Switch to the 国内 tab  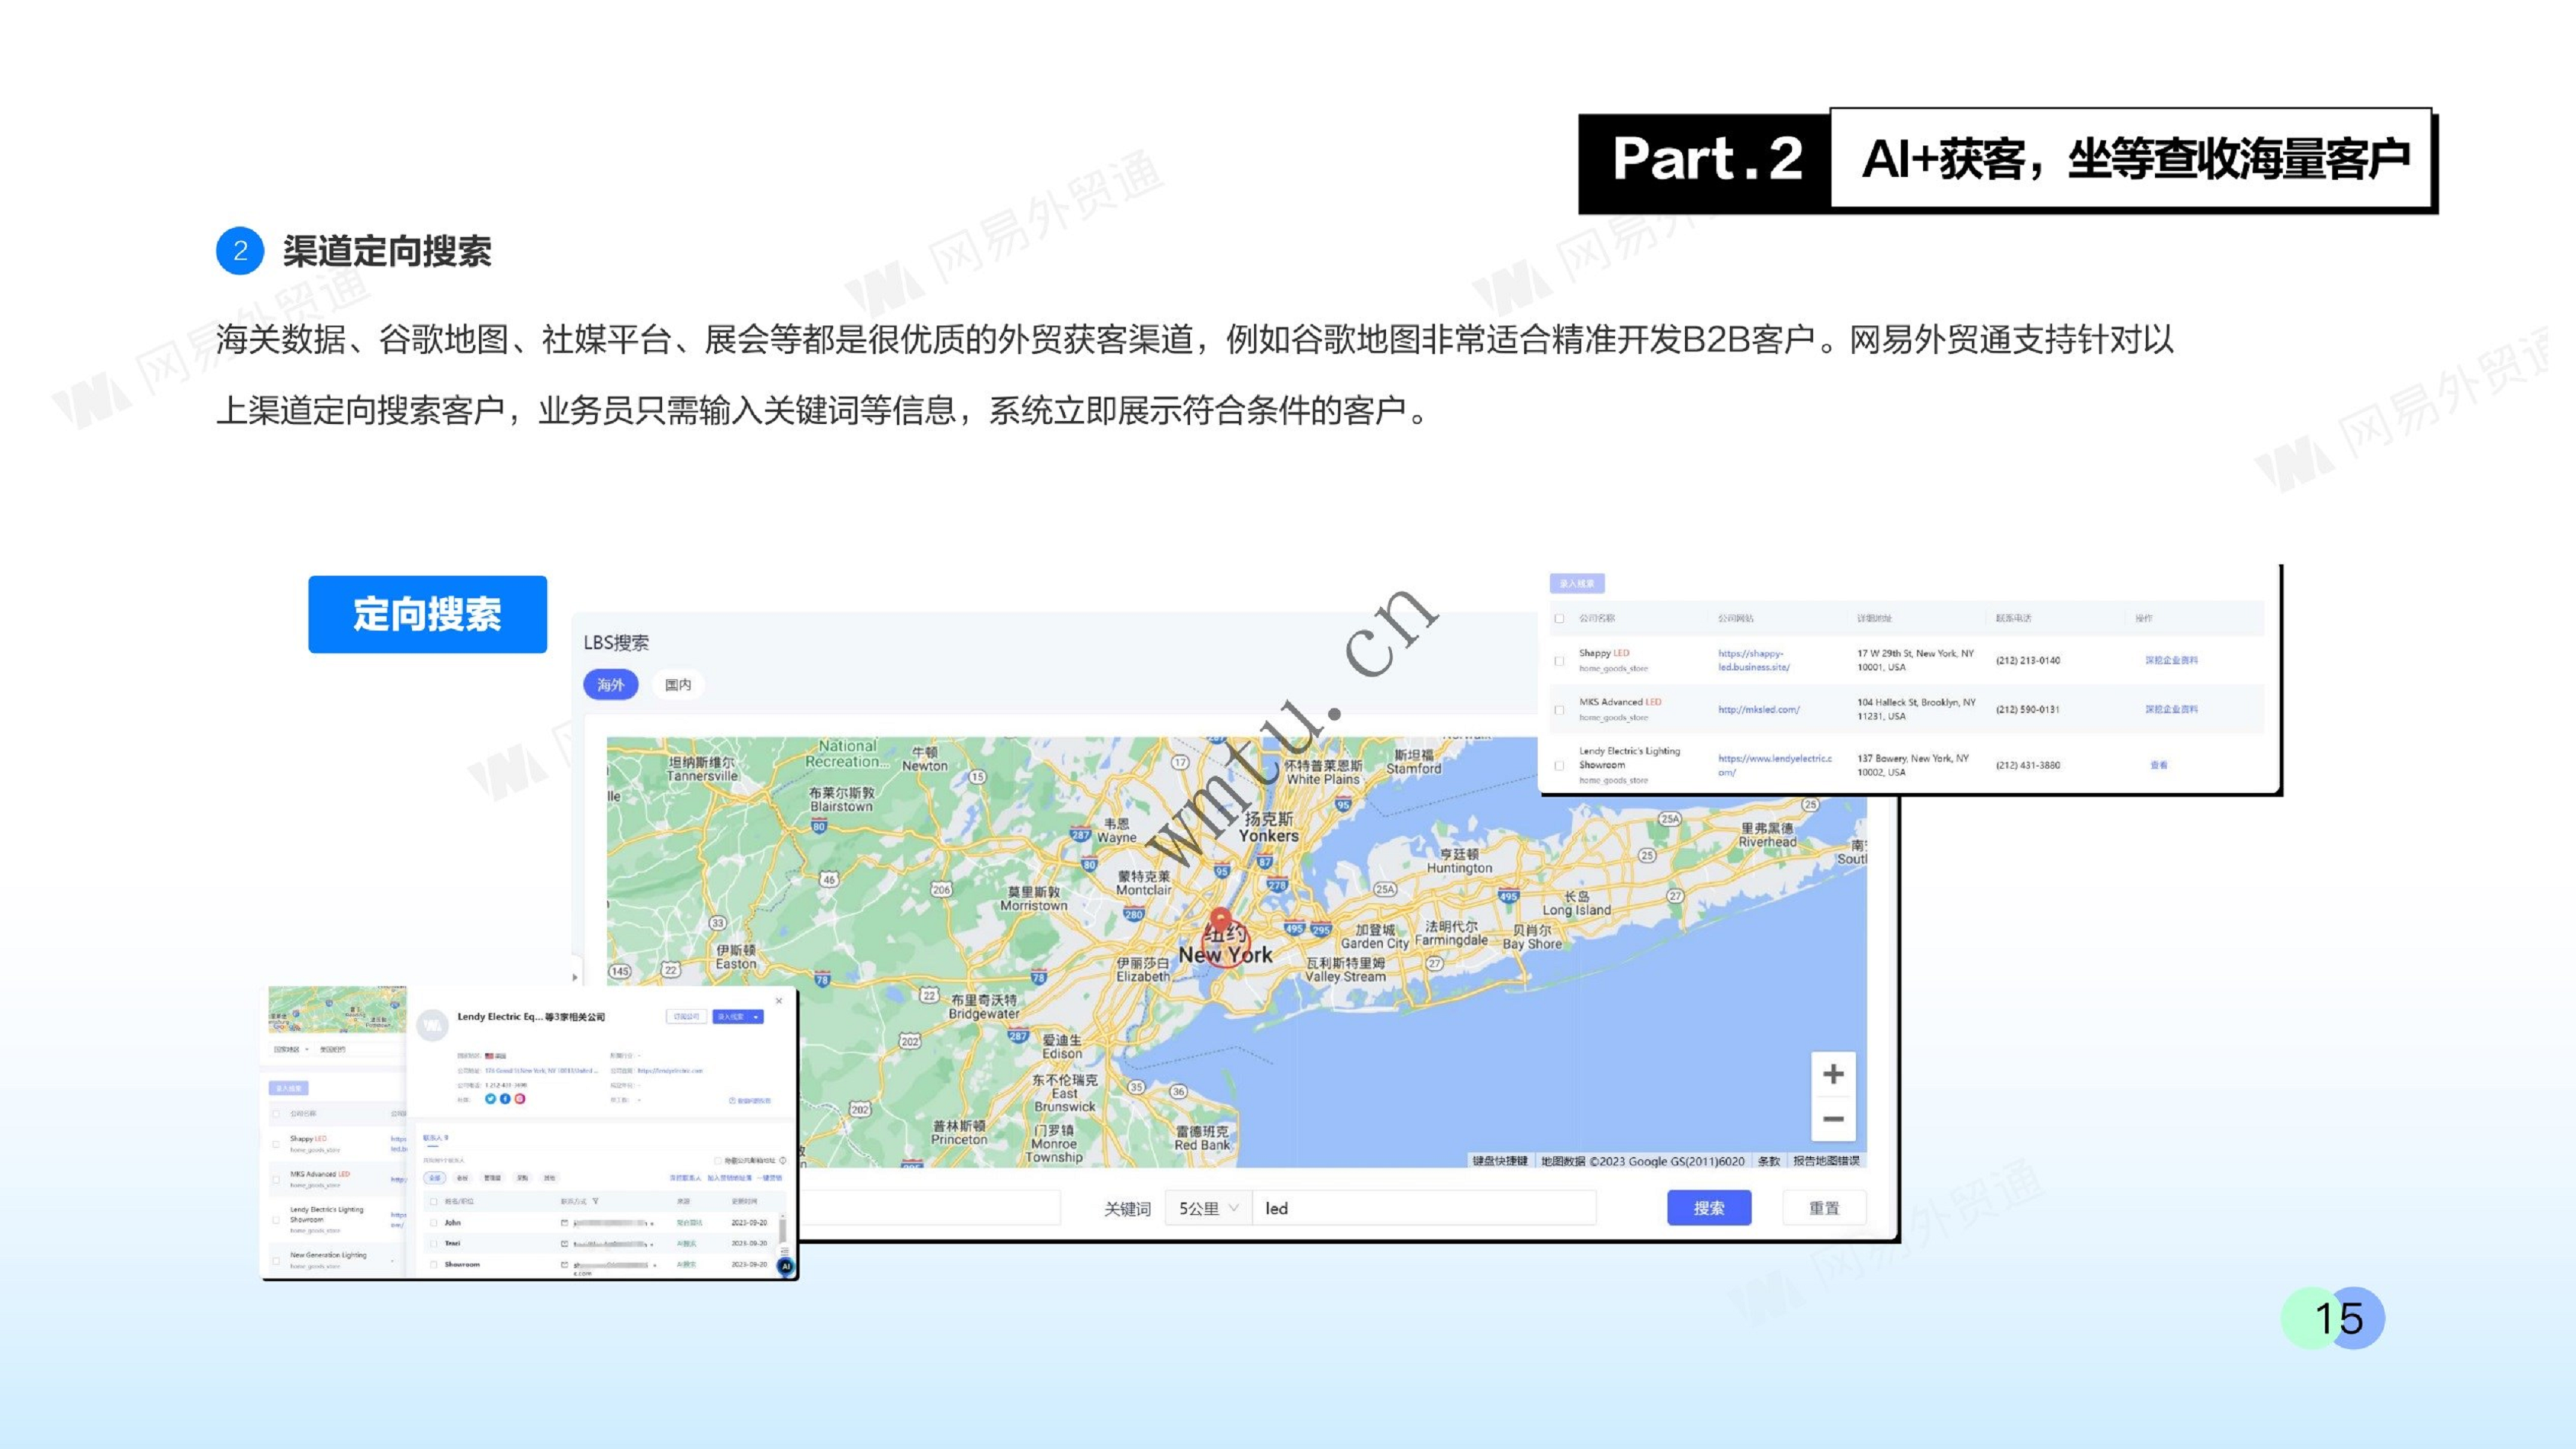coord(678,685)
